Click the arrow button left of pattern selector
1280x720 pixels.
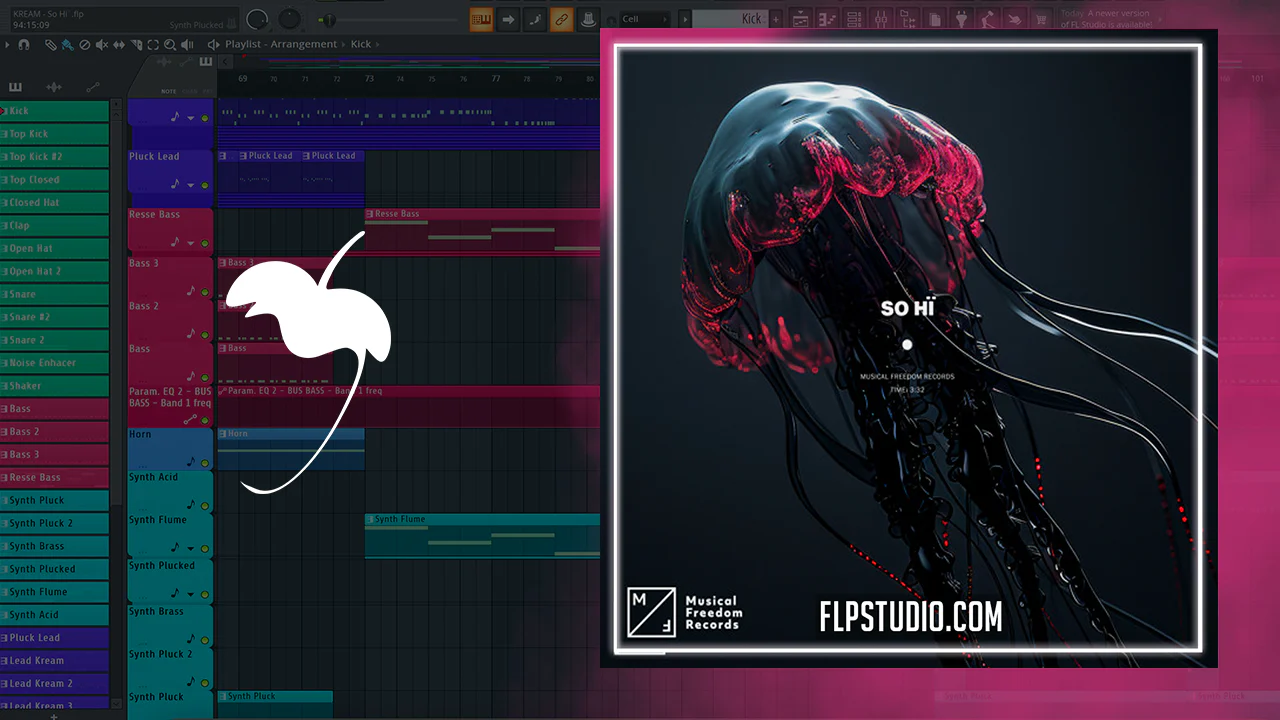point(685,19)
